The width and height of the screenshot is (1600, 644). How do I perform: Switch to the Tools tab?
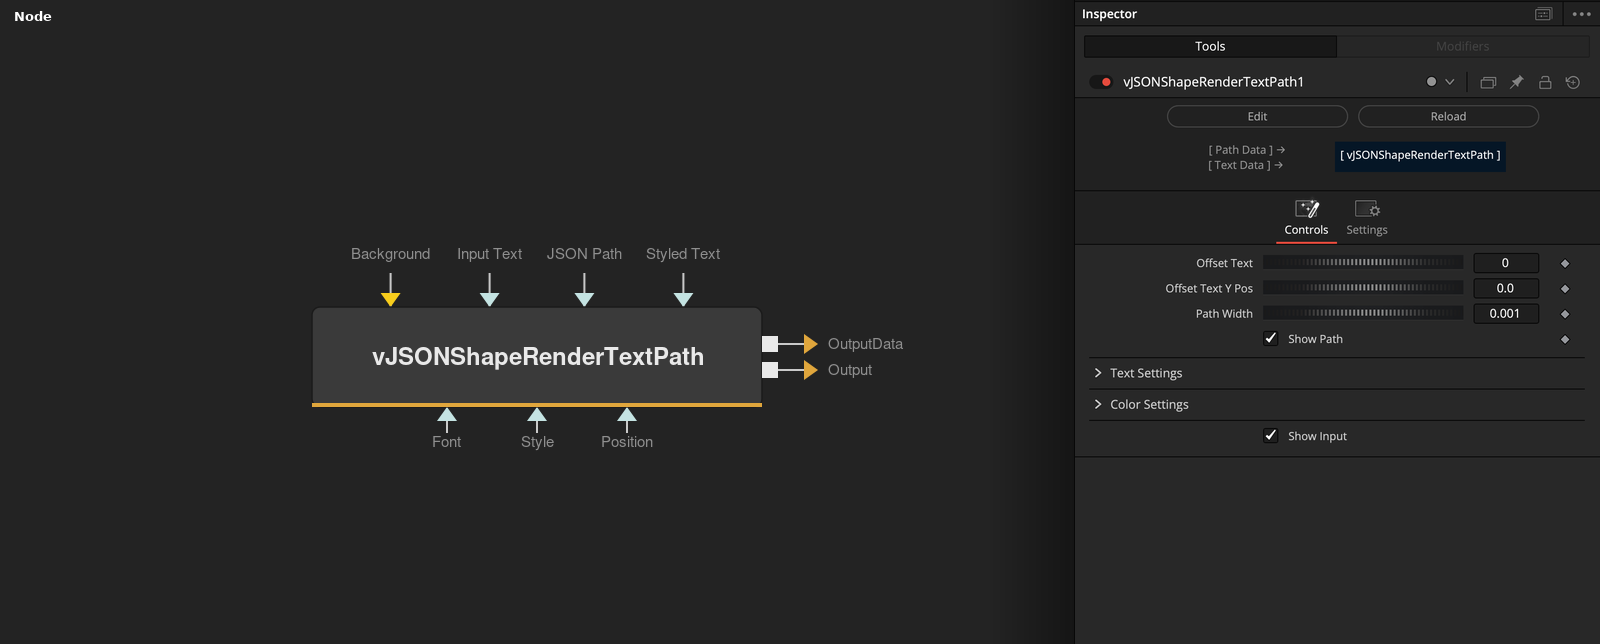(1210, 46)
